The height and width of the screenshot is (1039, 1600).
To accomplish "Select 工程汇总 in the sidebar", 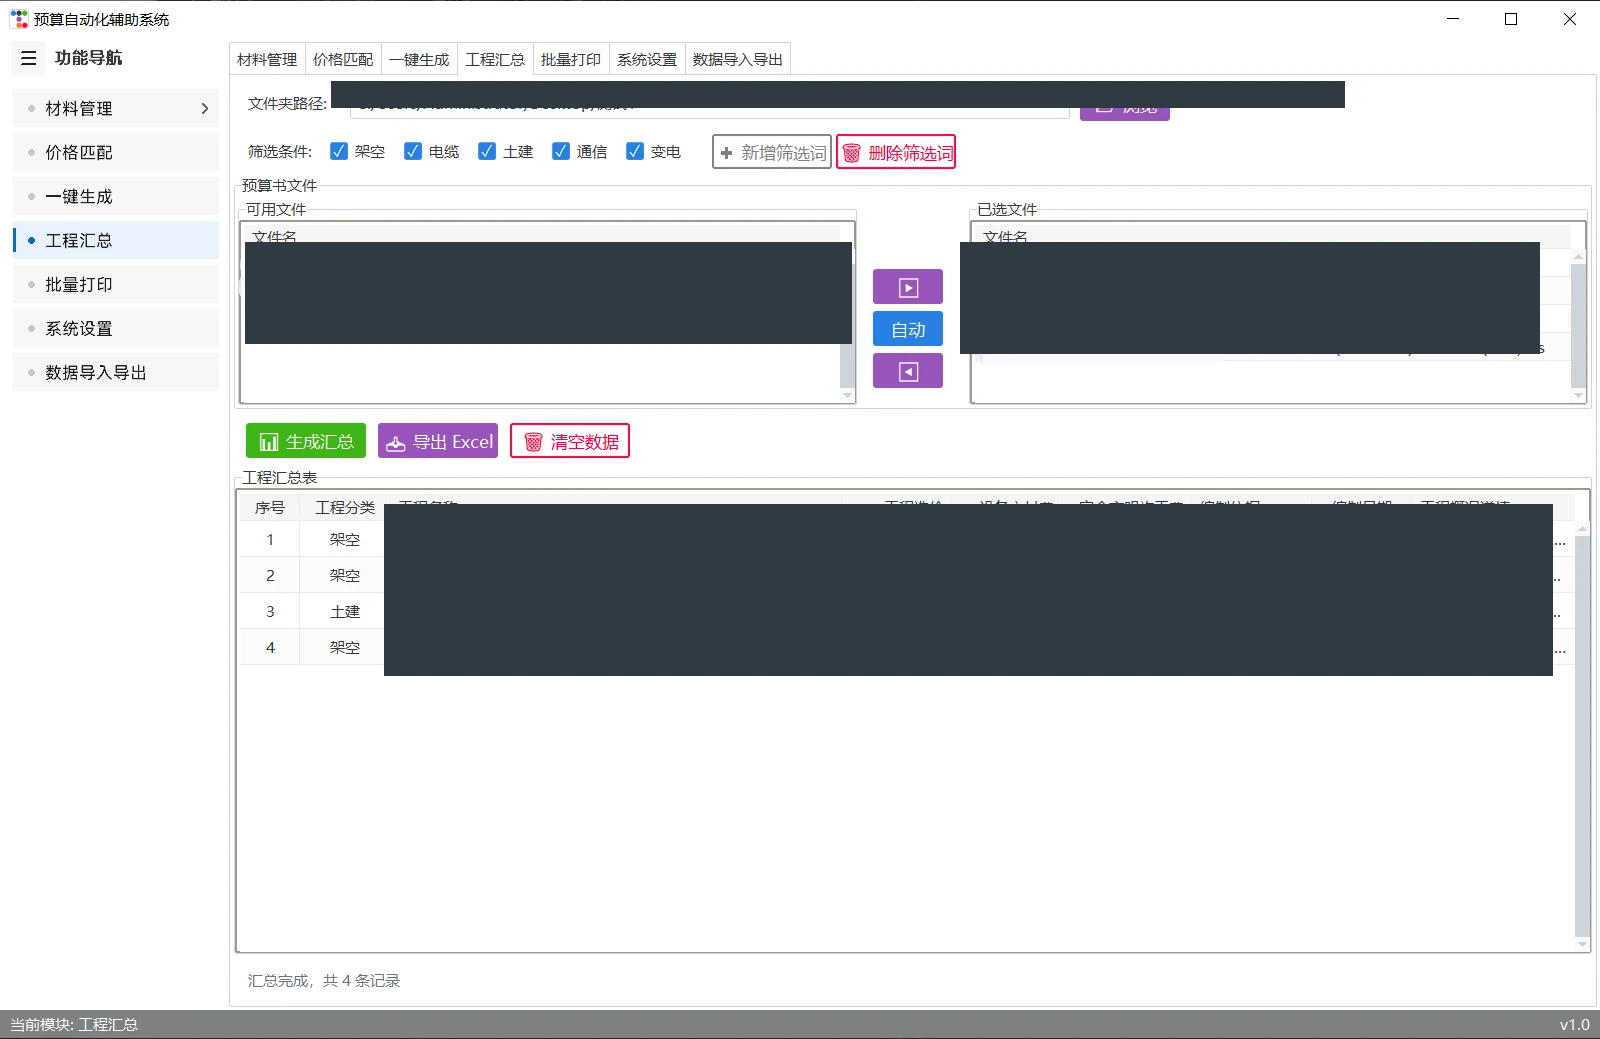I will tap(116, 240).
